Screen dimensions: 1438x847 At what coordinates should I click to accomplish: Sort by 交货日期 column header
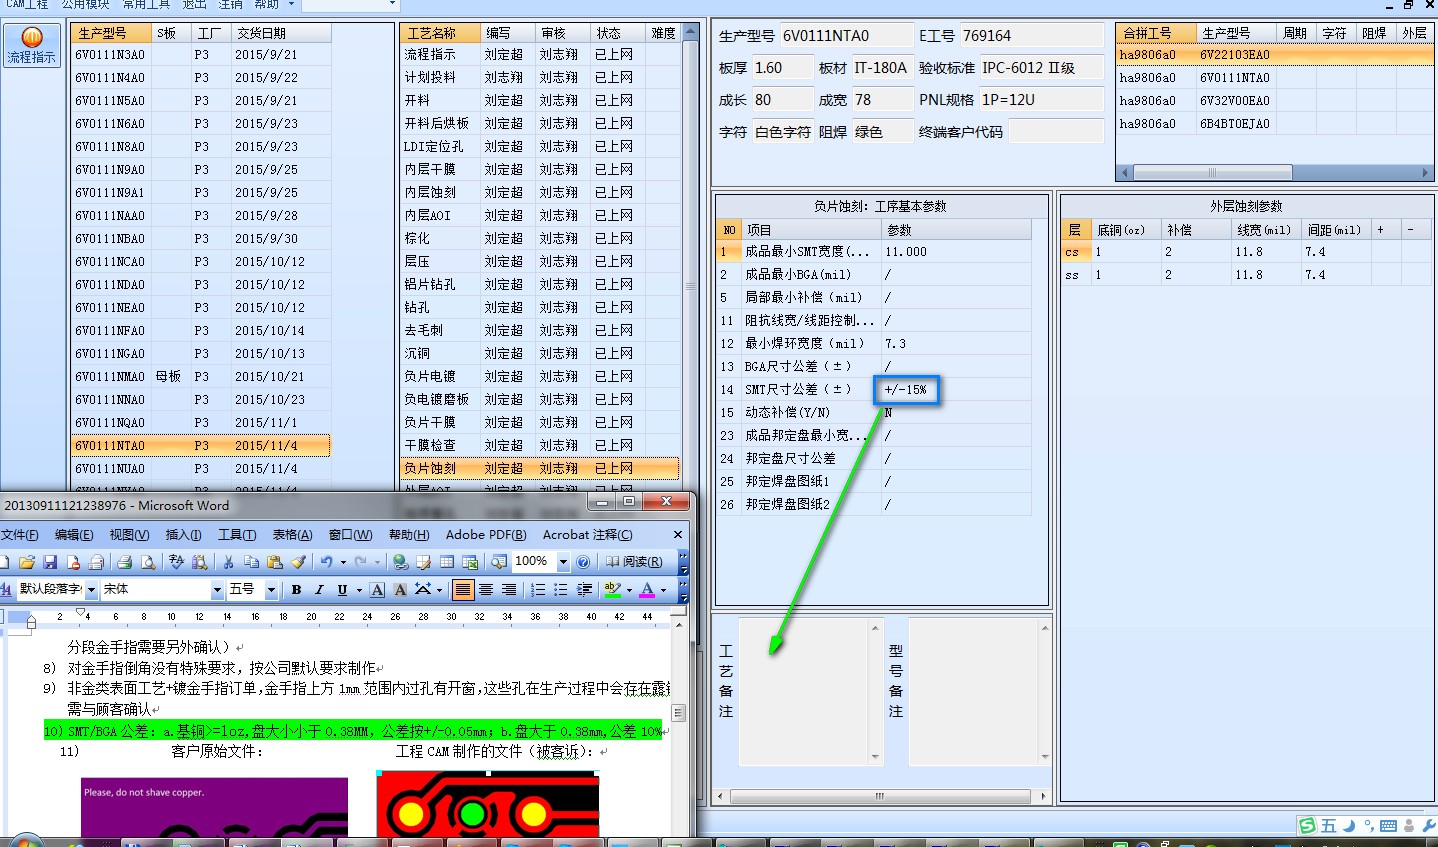(280, 33)
